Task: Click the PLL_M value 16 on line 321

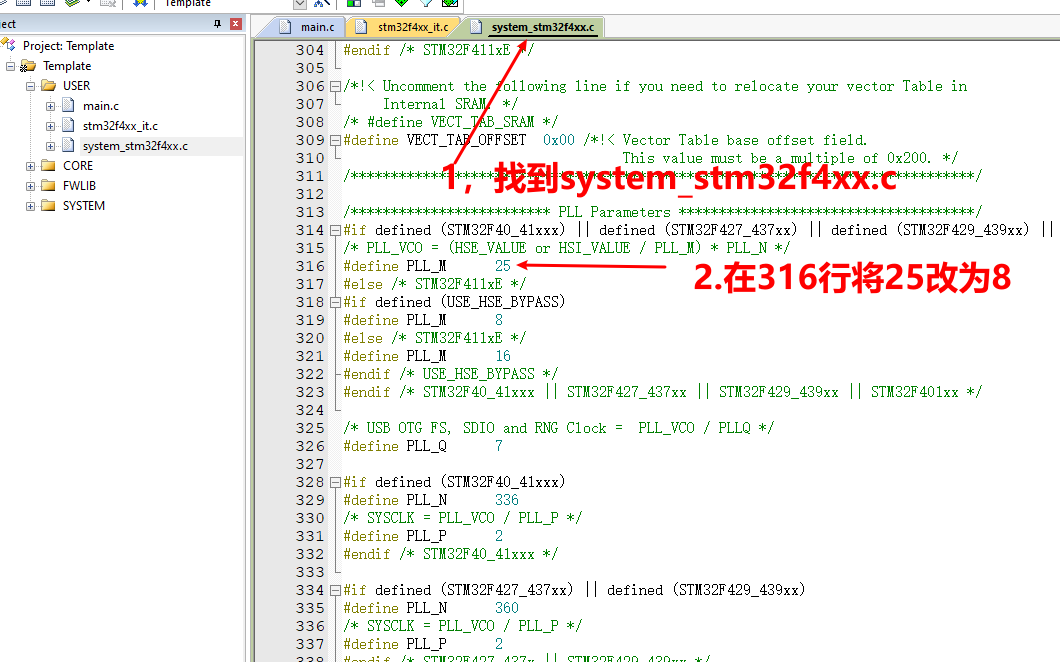Action: point(503,356)
